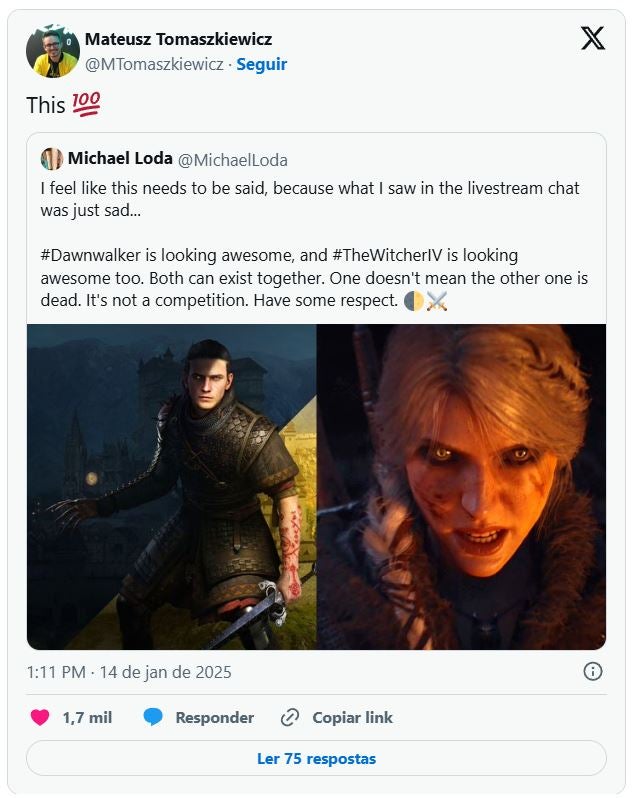Click the Copiar link label
The image size is (633, 798).
click(x=352, y=717)
